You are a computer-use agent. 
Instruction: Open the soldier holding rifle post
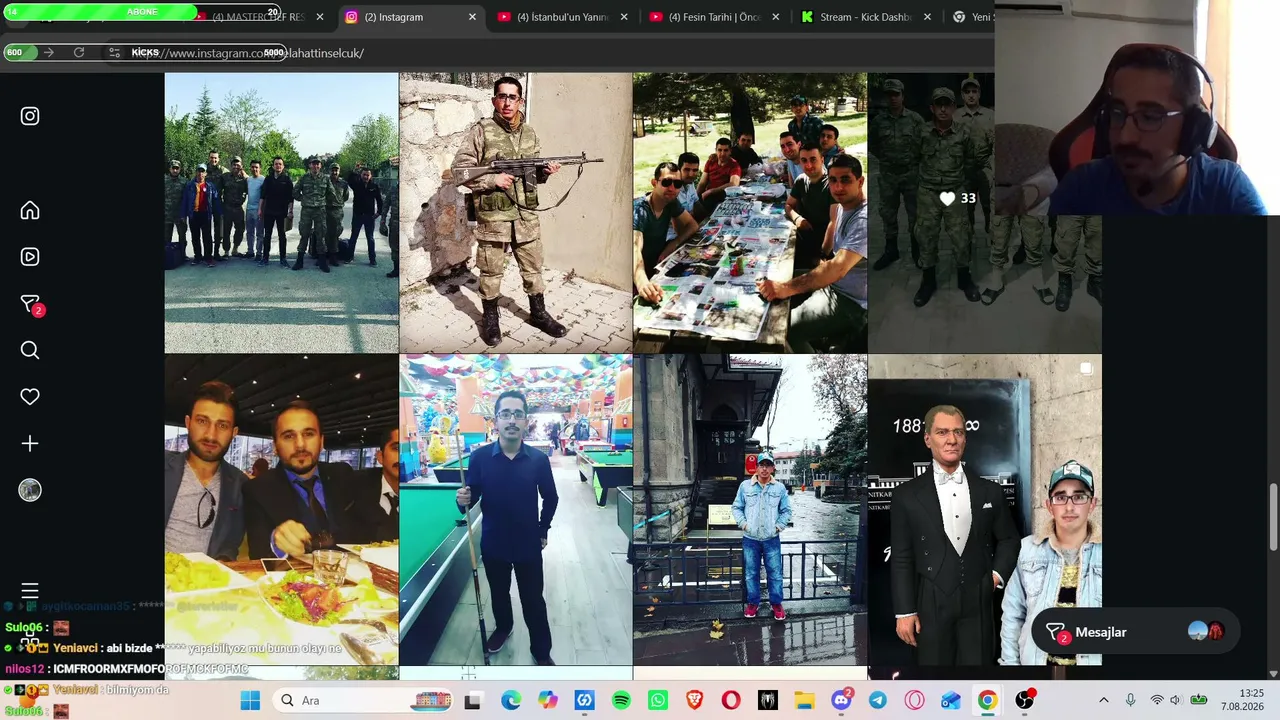pyautogui.click(x=515, y=212)
